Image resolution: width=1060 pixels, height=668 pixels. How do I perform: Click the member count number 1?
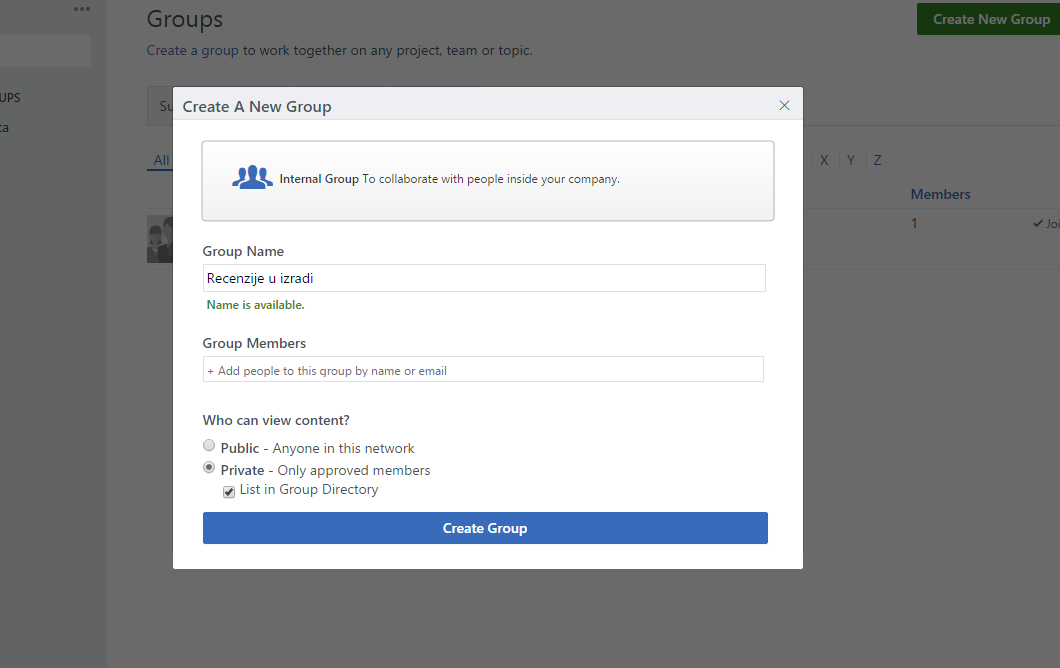point(914,224)
